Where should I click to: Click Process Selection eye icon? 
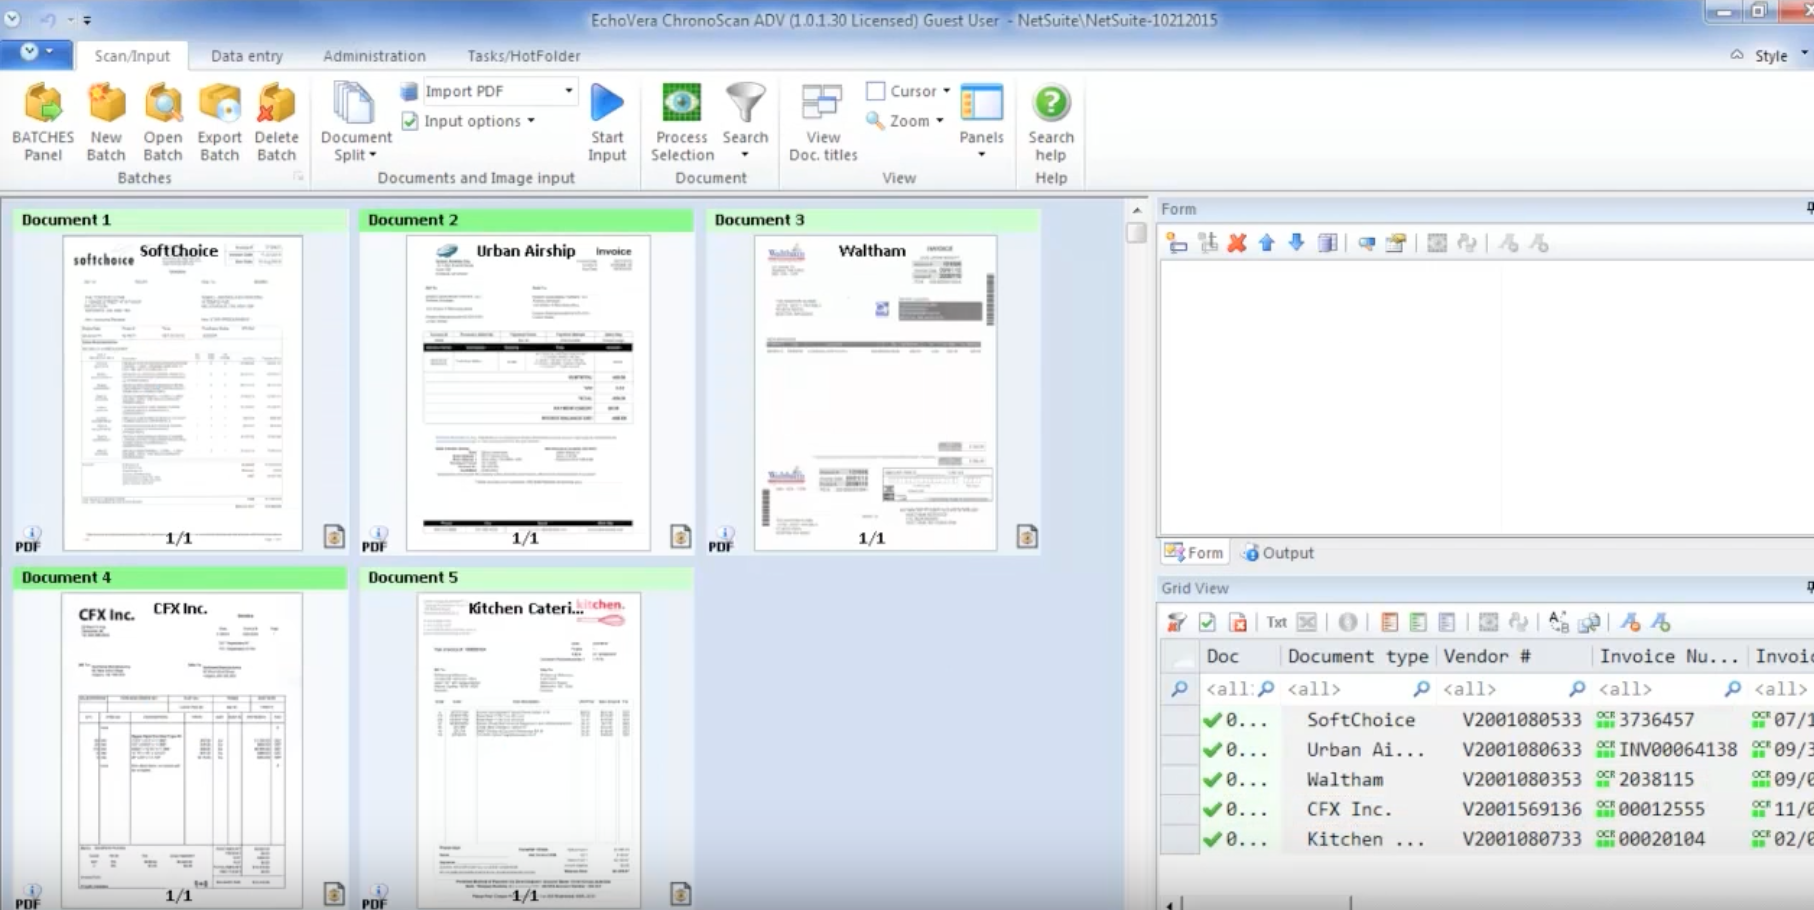click(x=681, y=103)
